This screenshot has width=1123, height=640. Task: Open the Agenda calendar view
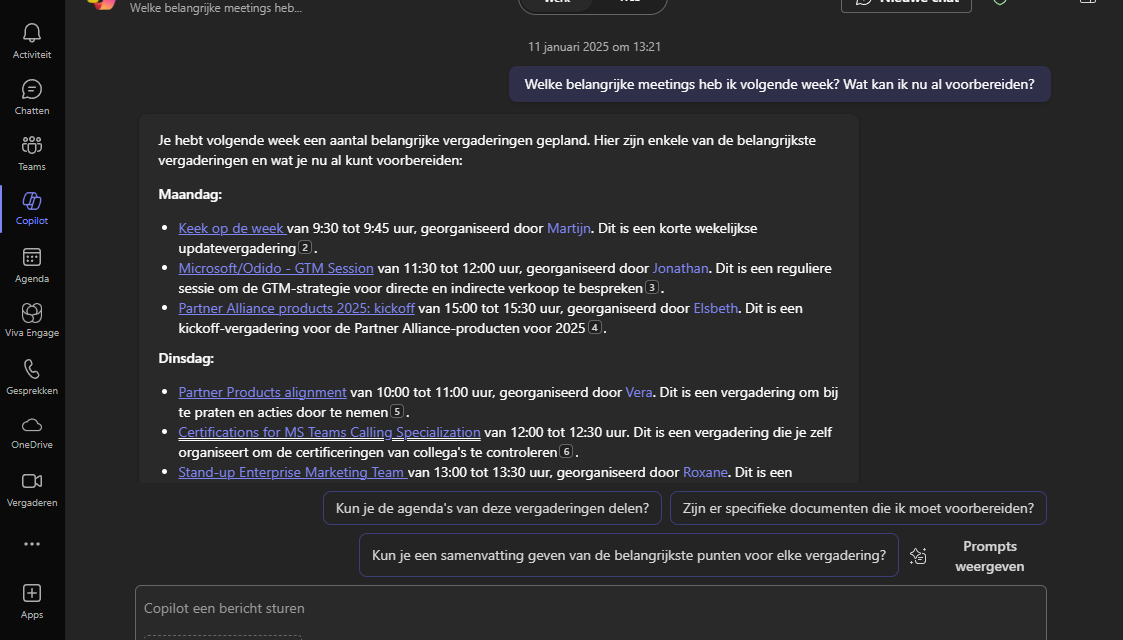point(32,265)
